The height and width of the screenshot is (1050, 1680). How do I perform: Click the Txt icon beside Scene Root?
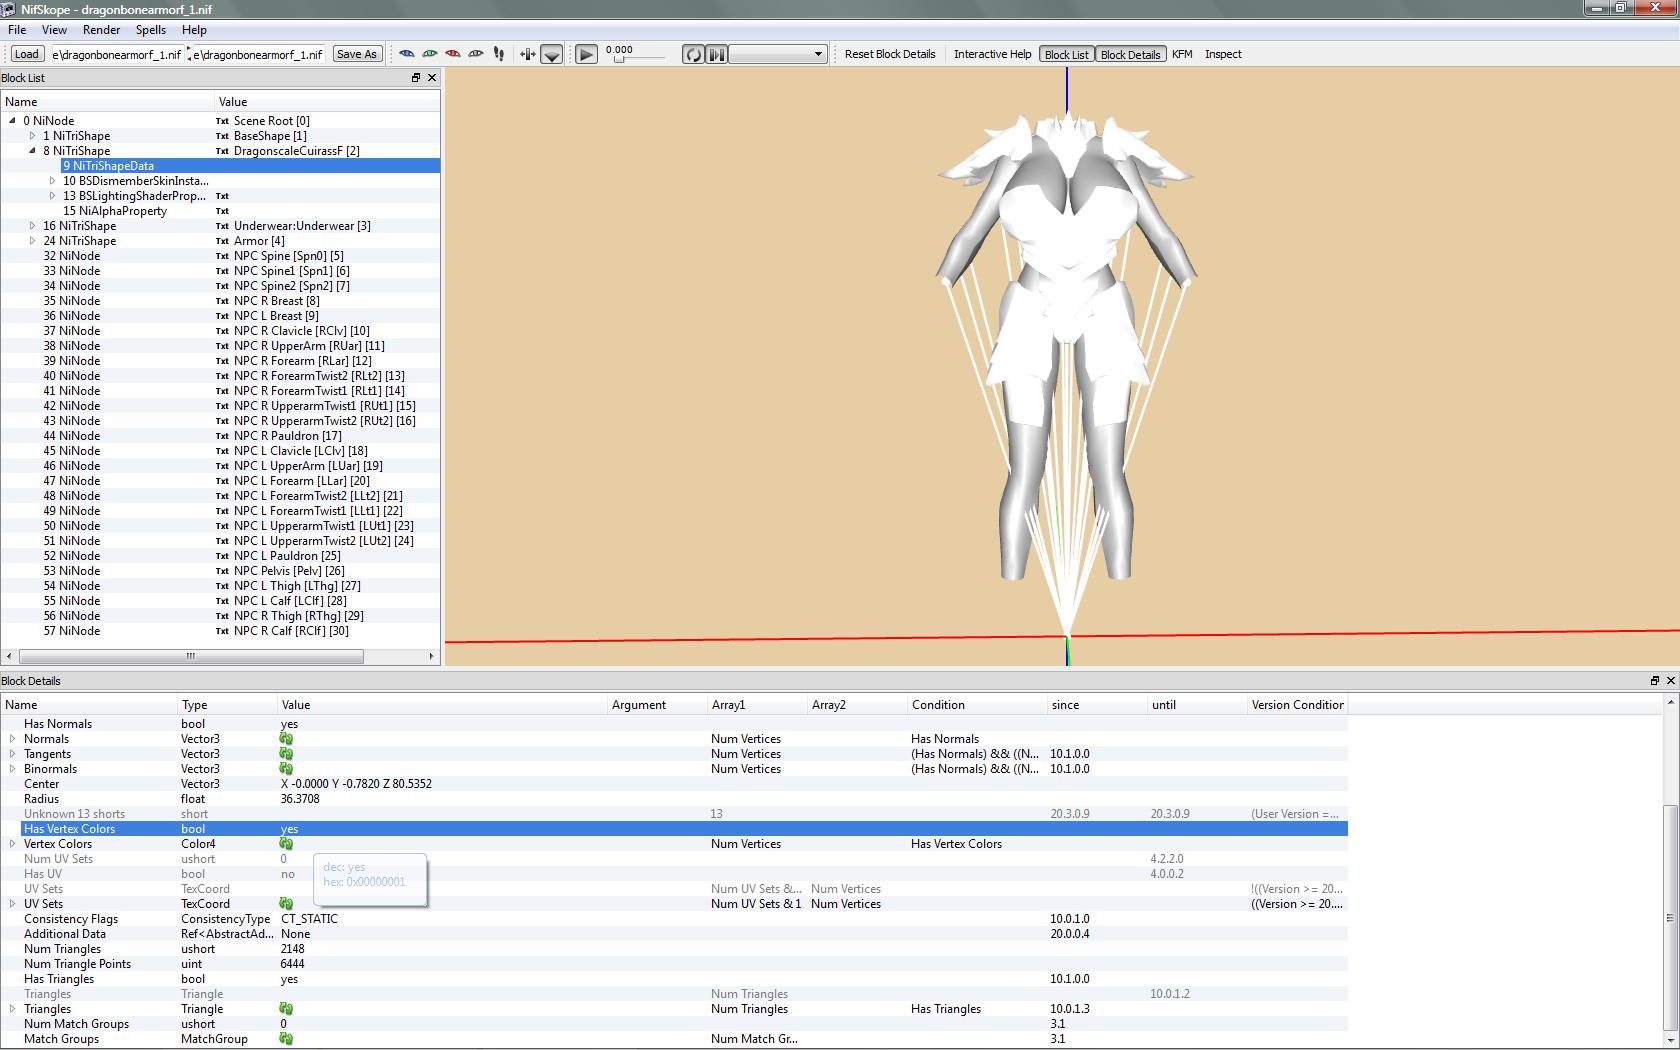(222, 121)
